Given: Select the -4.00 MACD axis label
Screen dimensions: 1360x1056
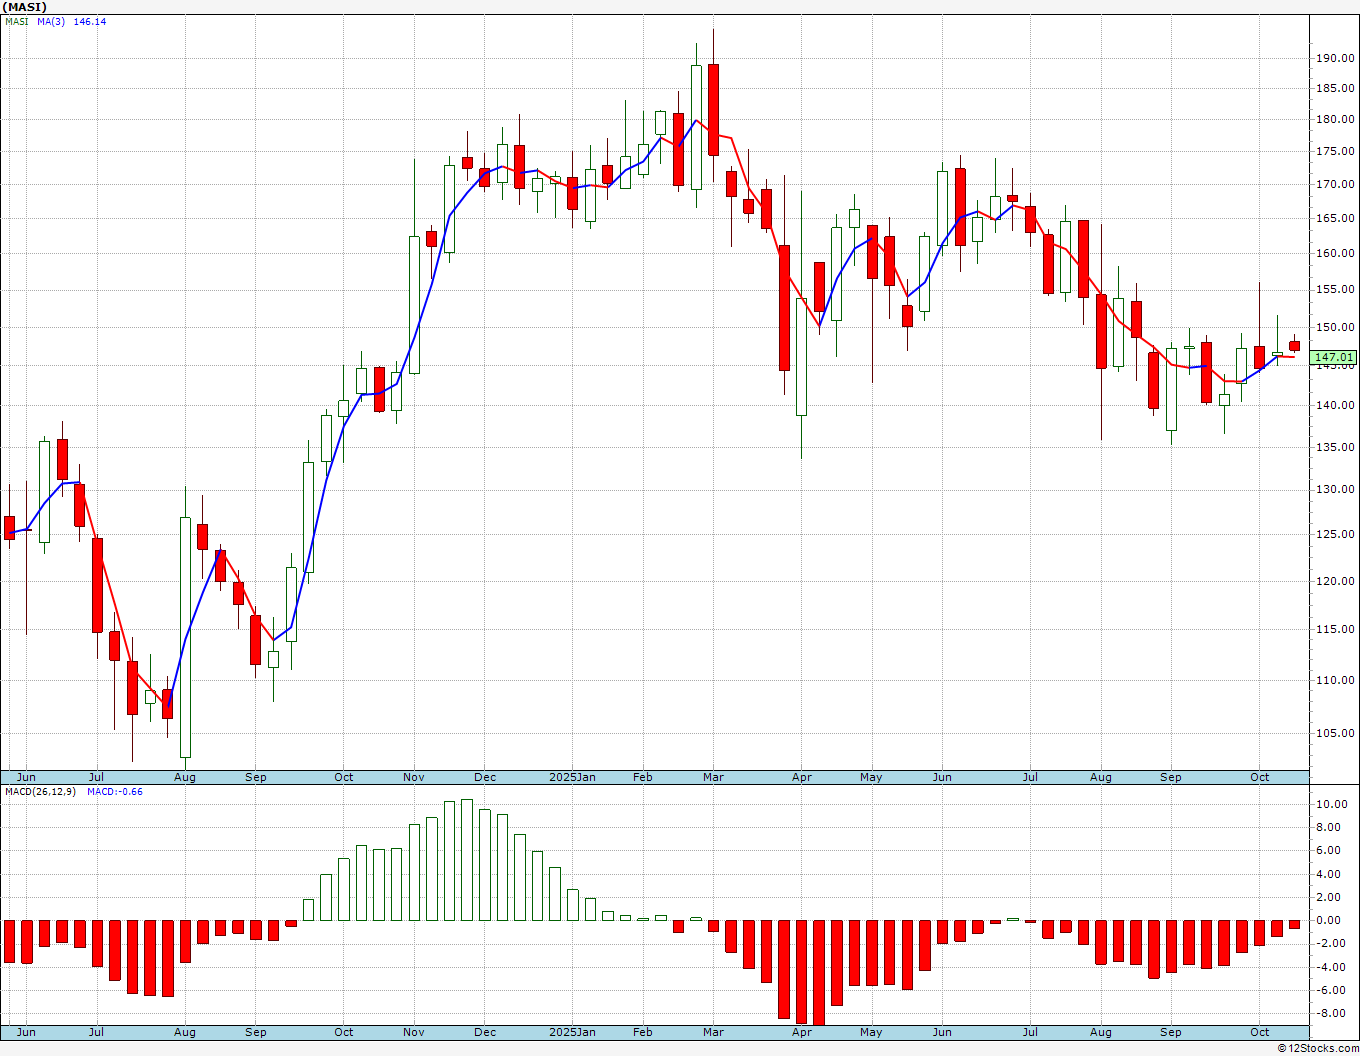Looking at the screenshot, I should [x=1333, y=968].
